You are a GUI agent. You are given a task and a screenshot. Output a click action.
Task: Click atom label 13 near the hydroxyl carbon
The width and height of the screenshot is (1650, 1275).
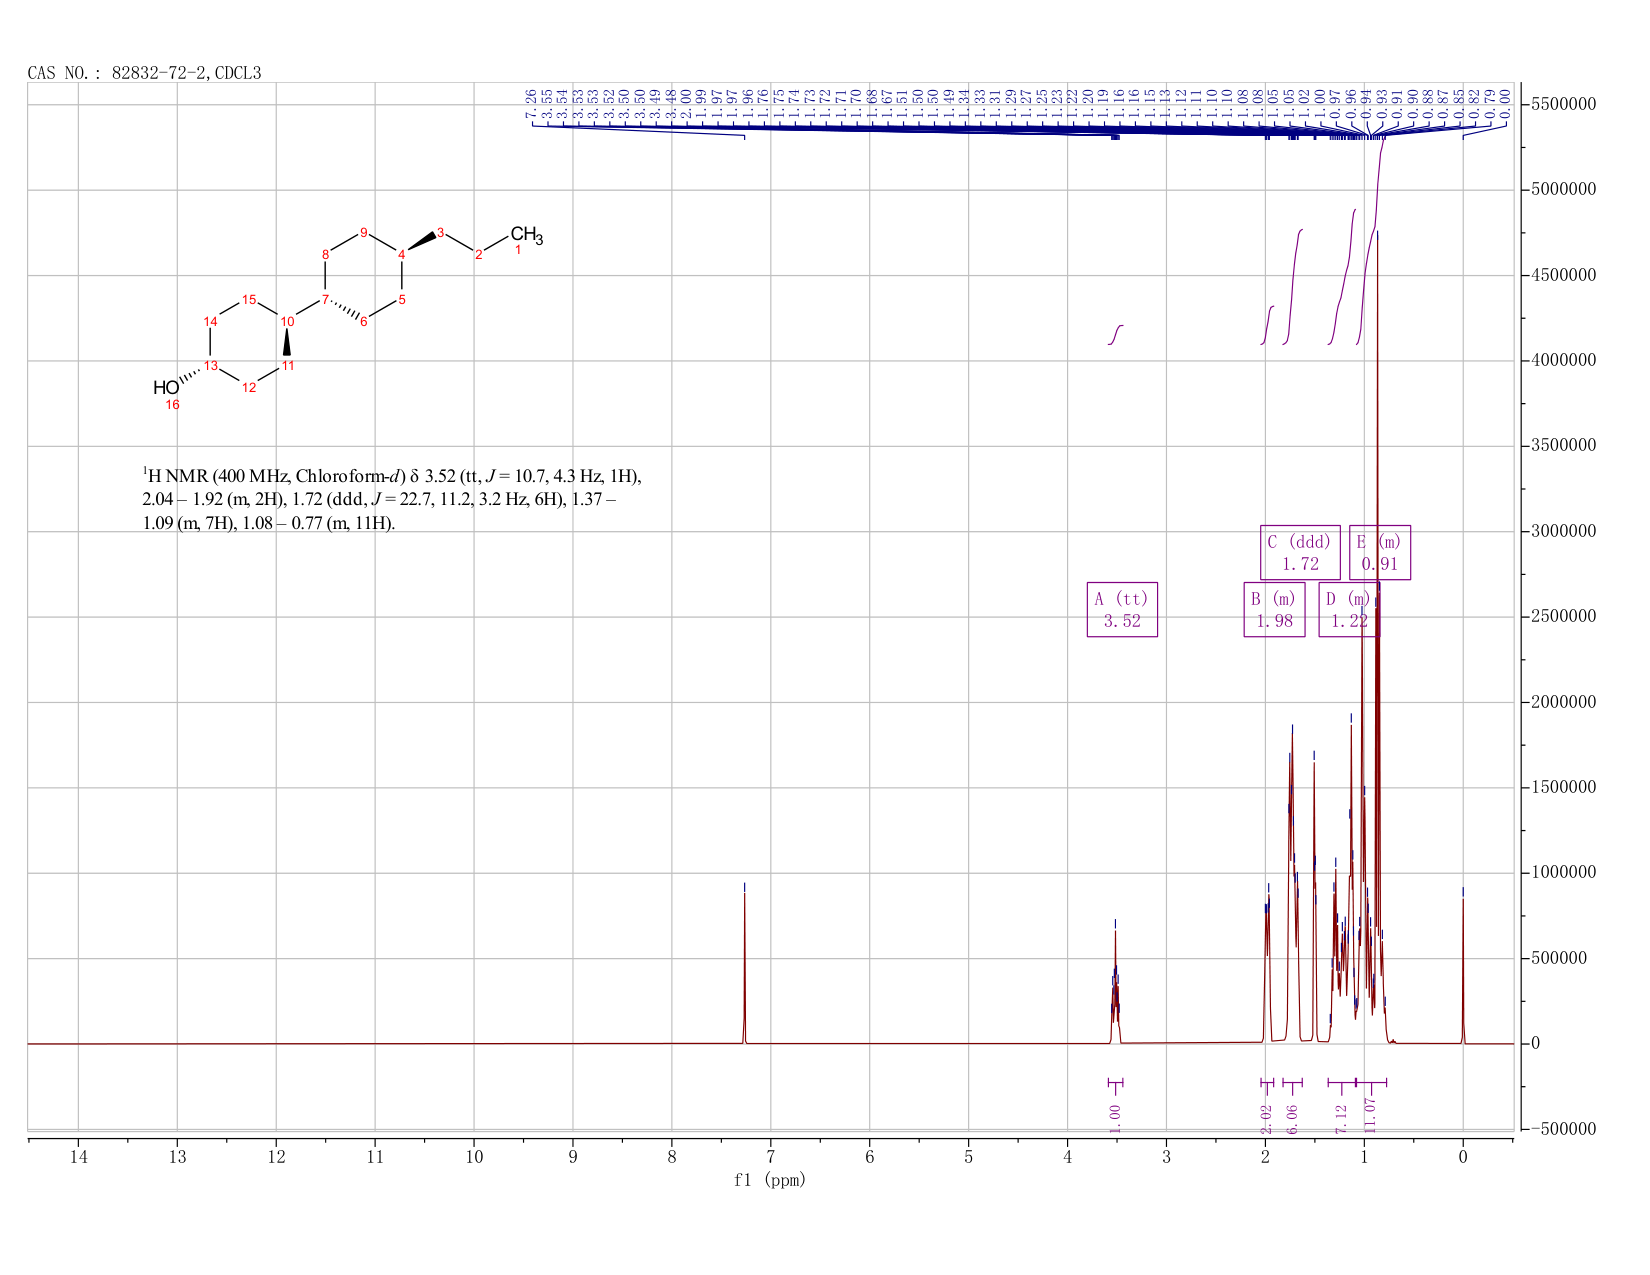pos(211,365)
